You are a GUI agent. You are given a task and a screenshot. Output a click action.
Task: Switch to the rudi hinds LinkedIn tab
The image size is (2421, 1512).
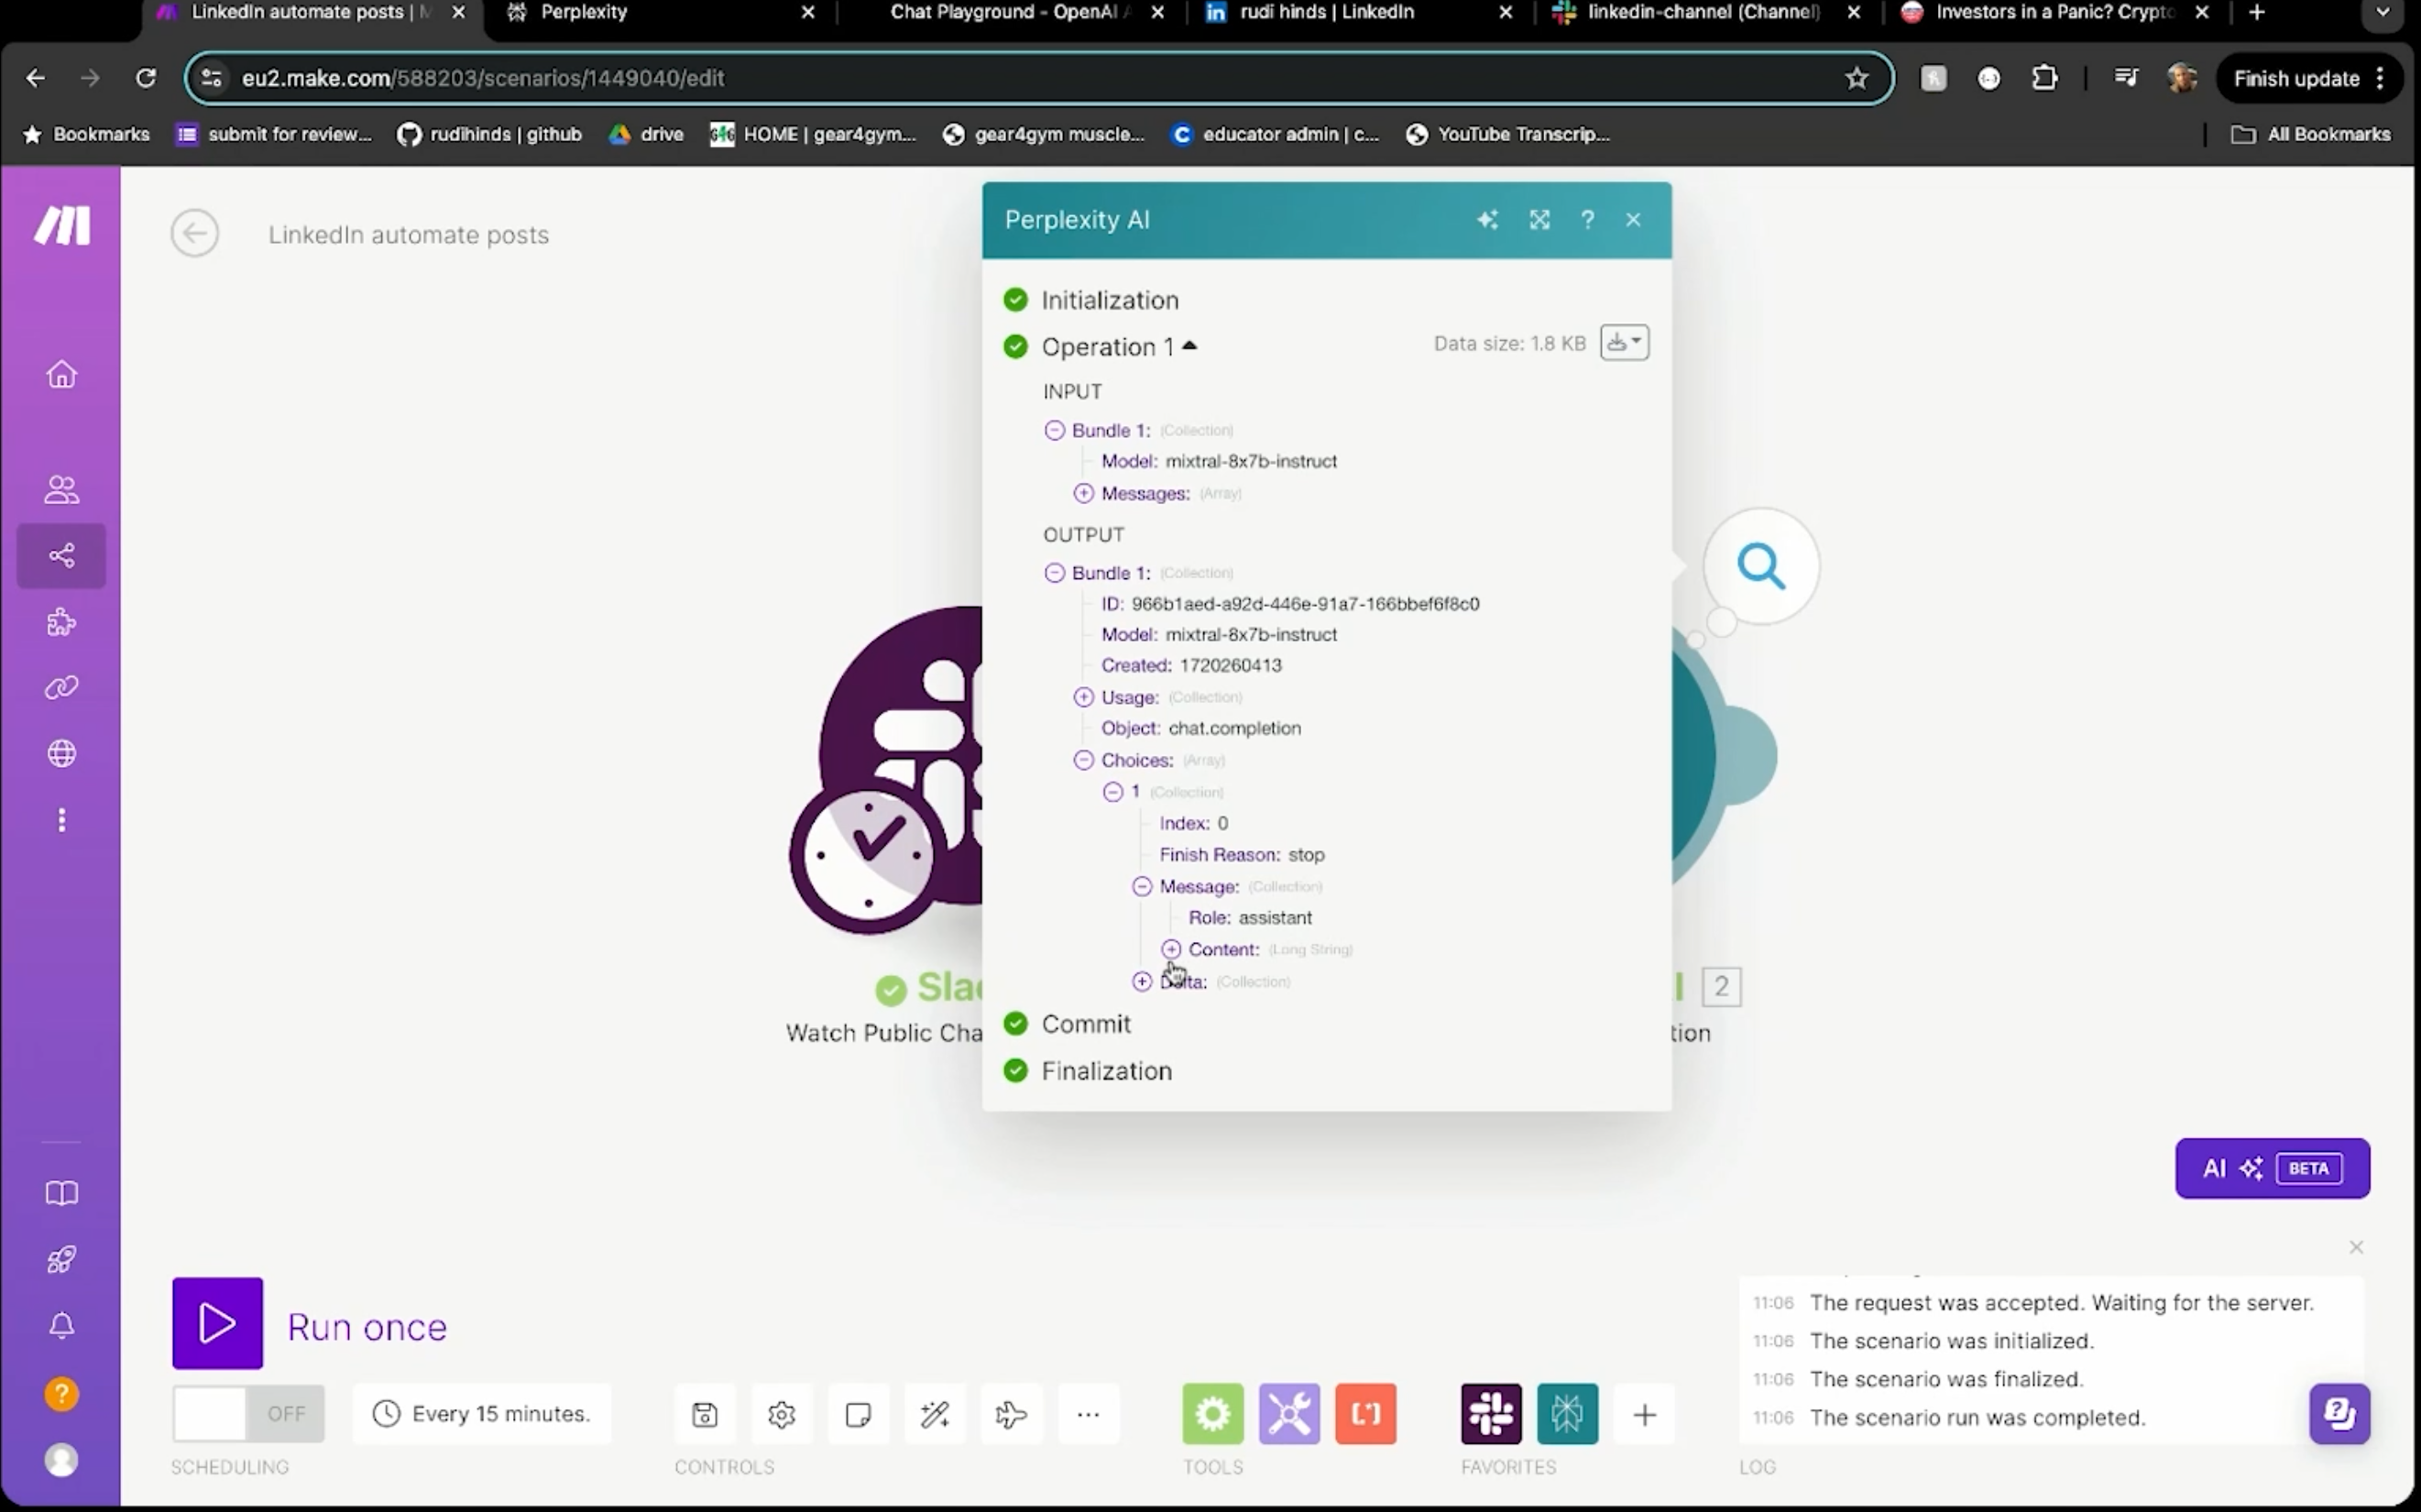(x=1326, y=13)
